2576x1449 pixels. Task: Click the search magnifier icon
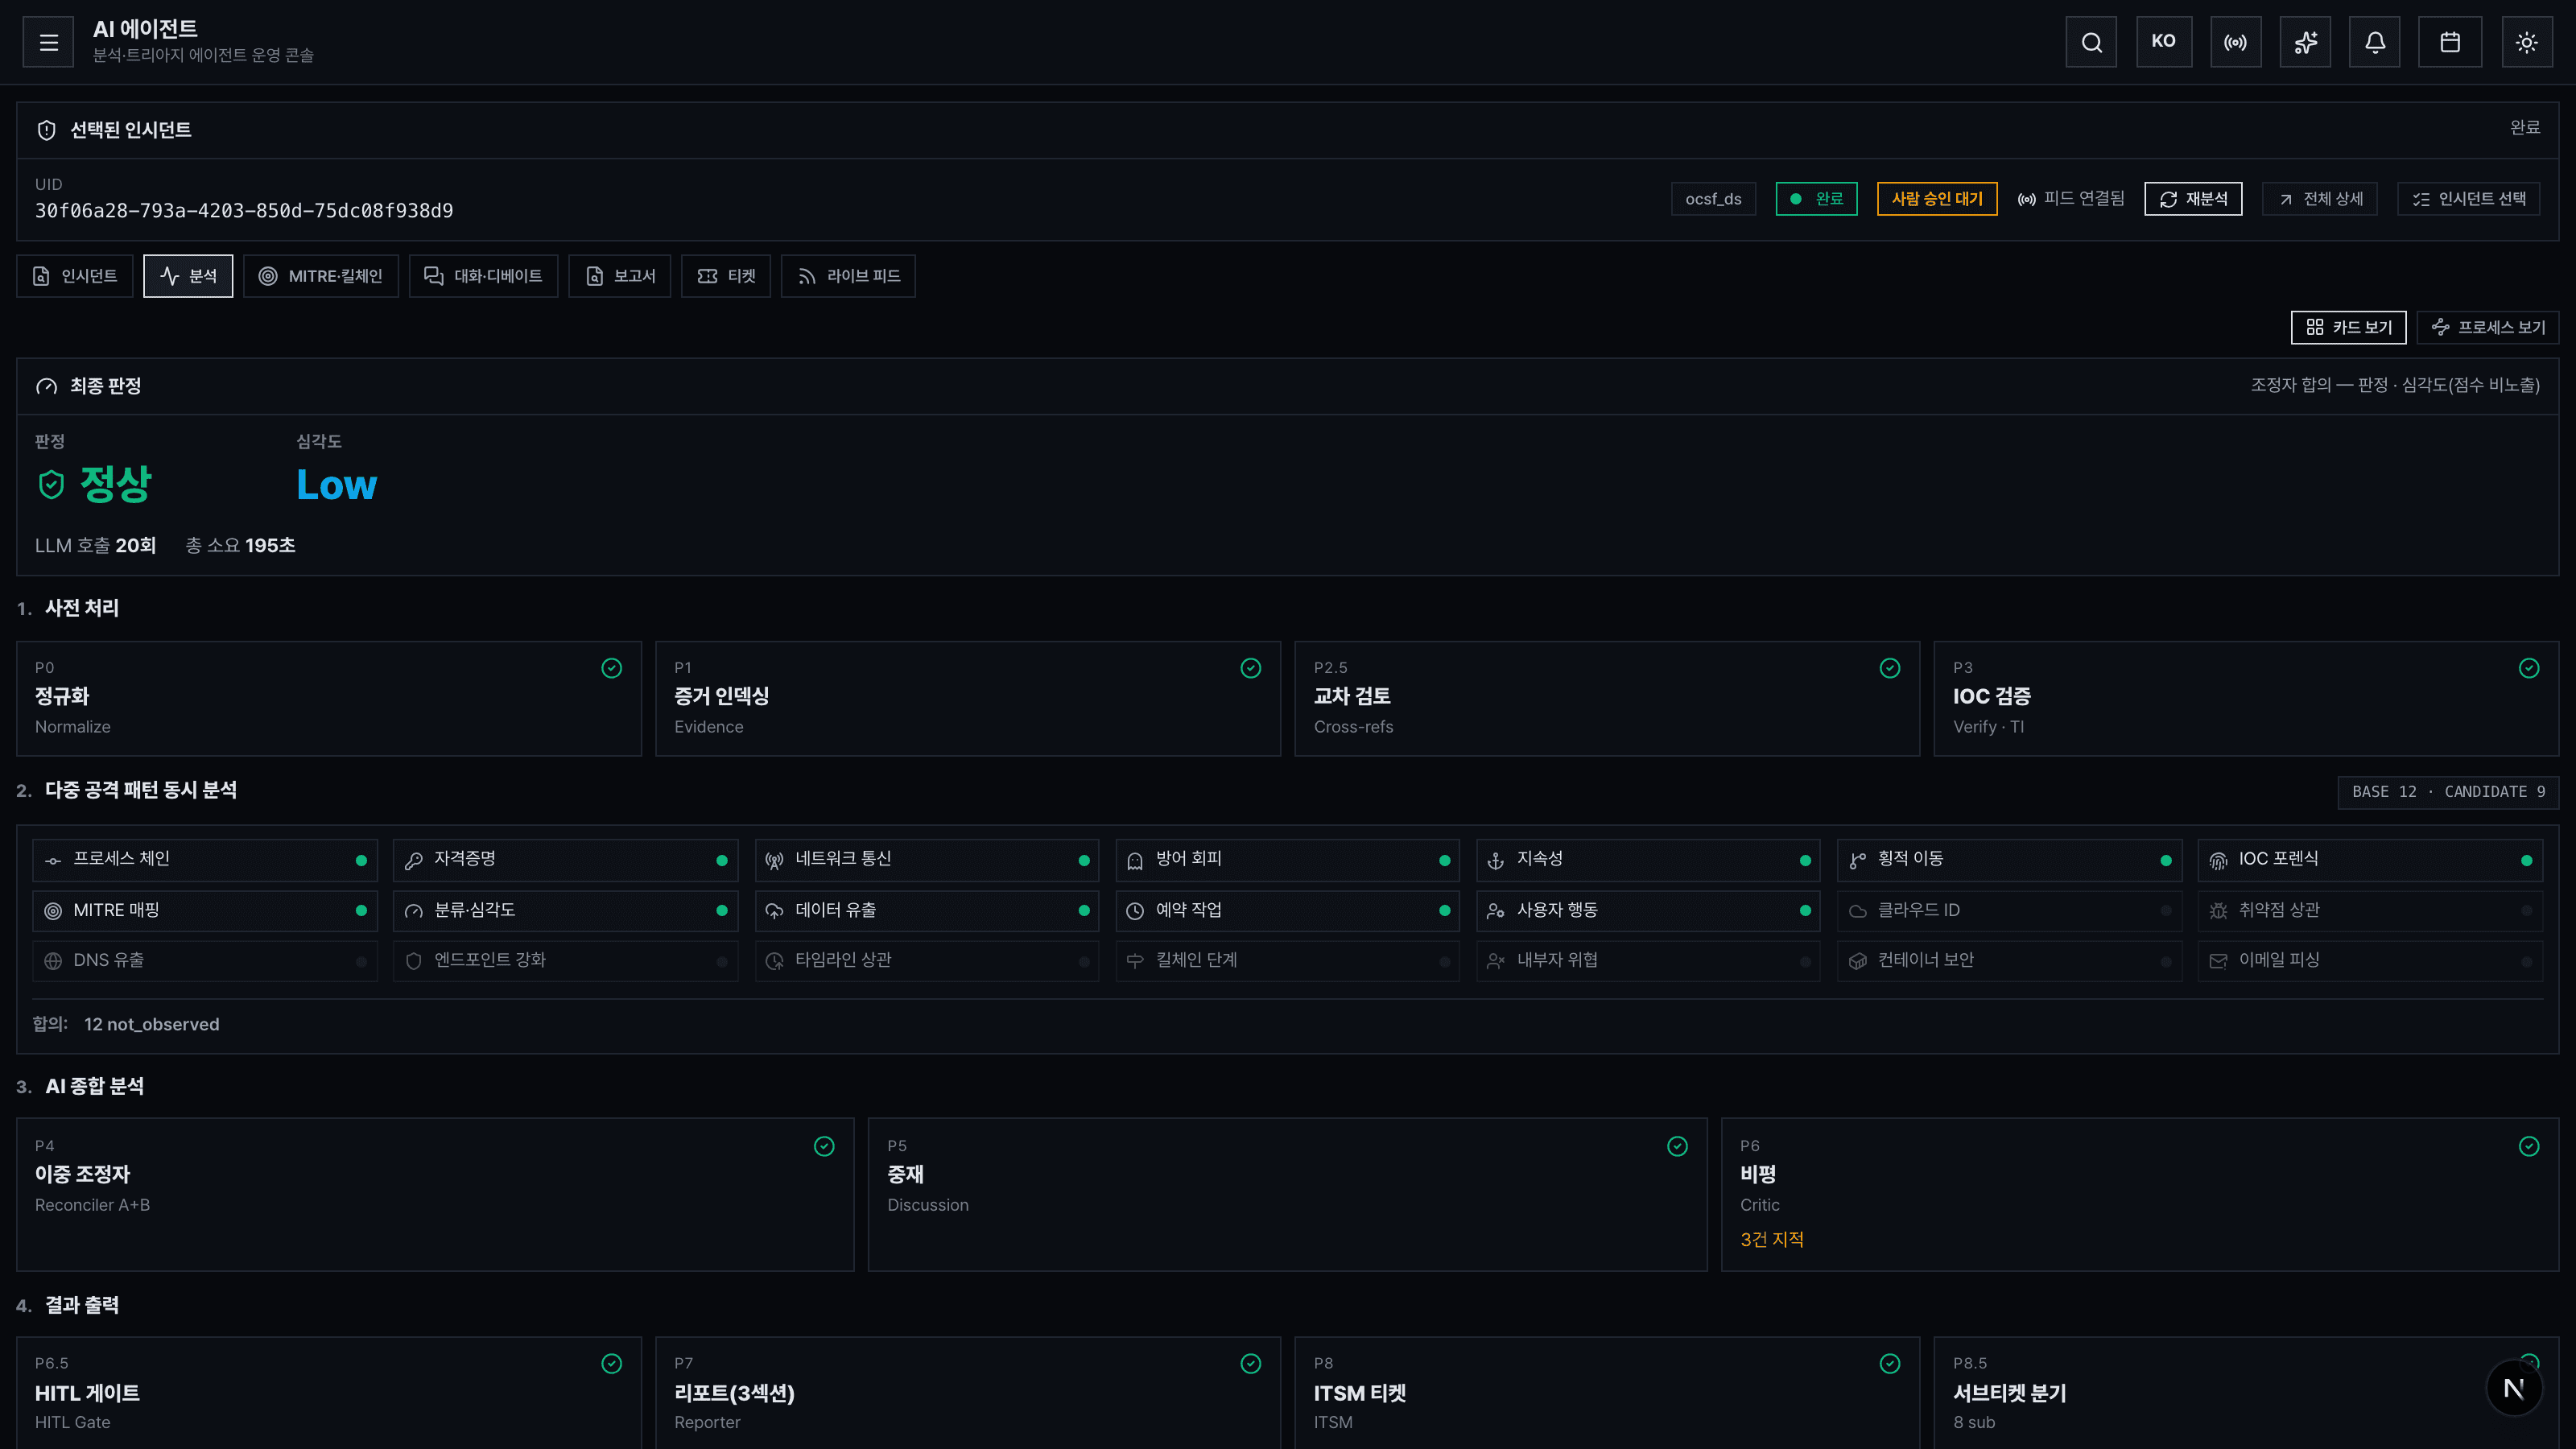point(2091,42)
